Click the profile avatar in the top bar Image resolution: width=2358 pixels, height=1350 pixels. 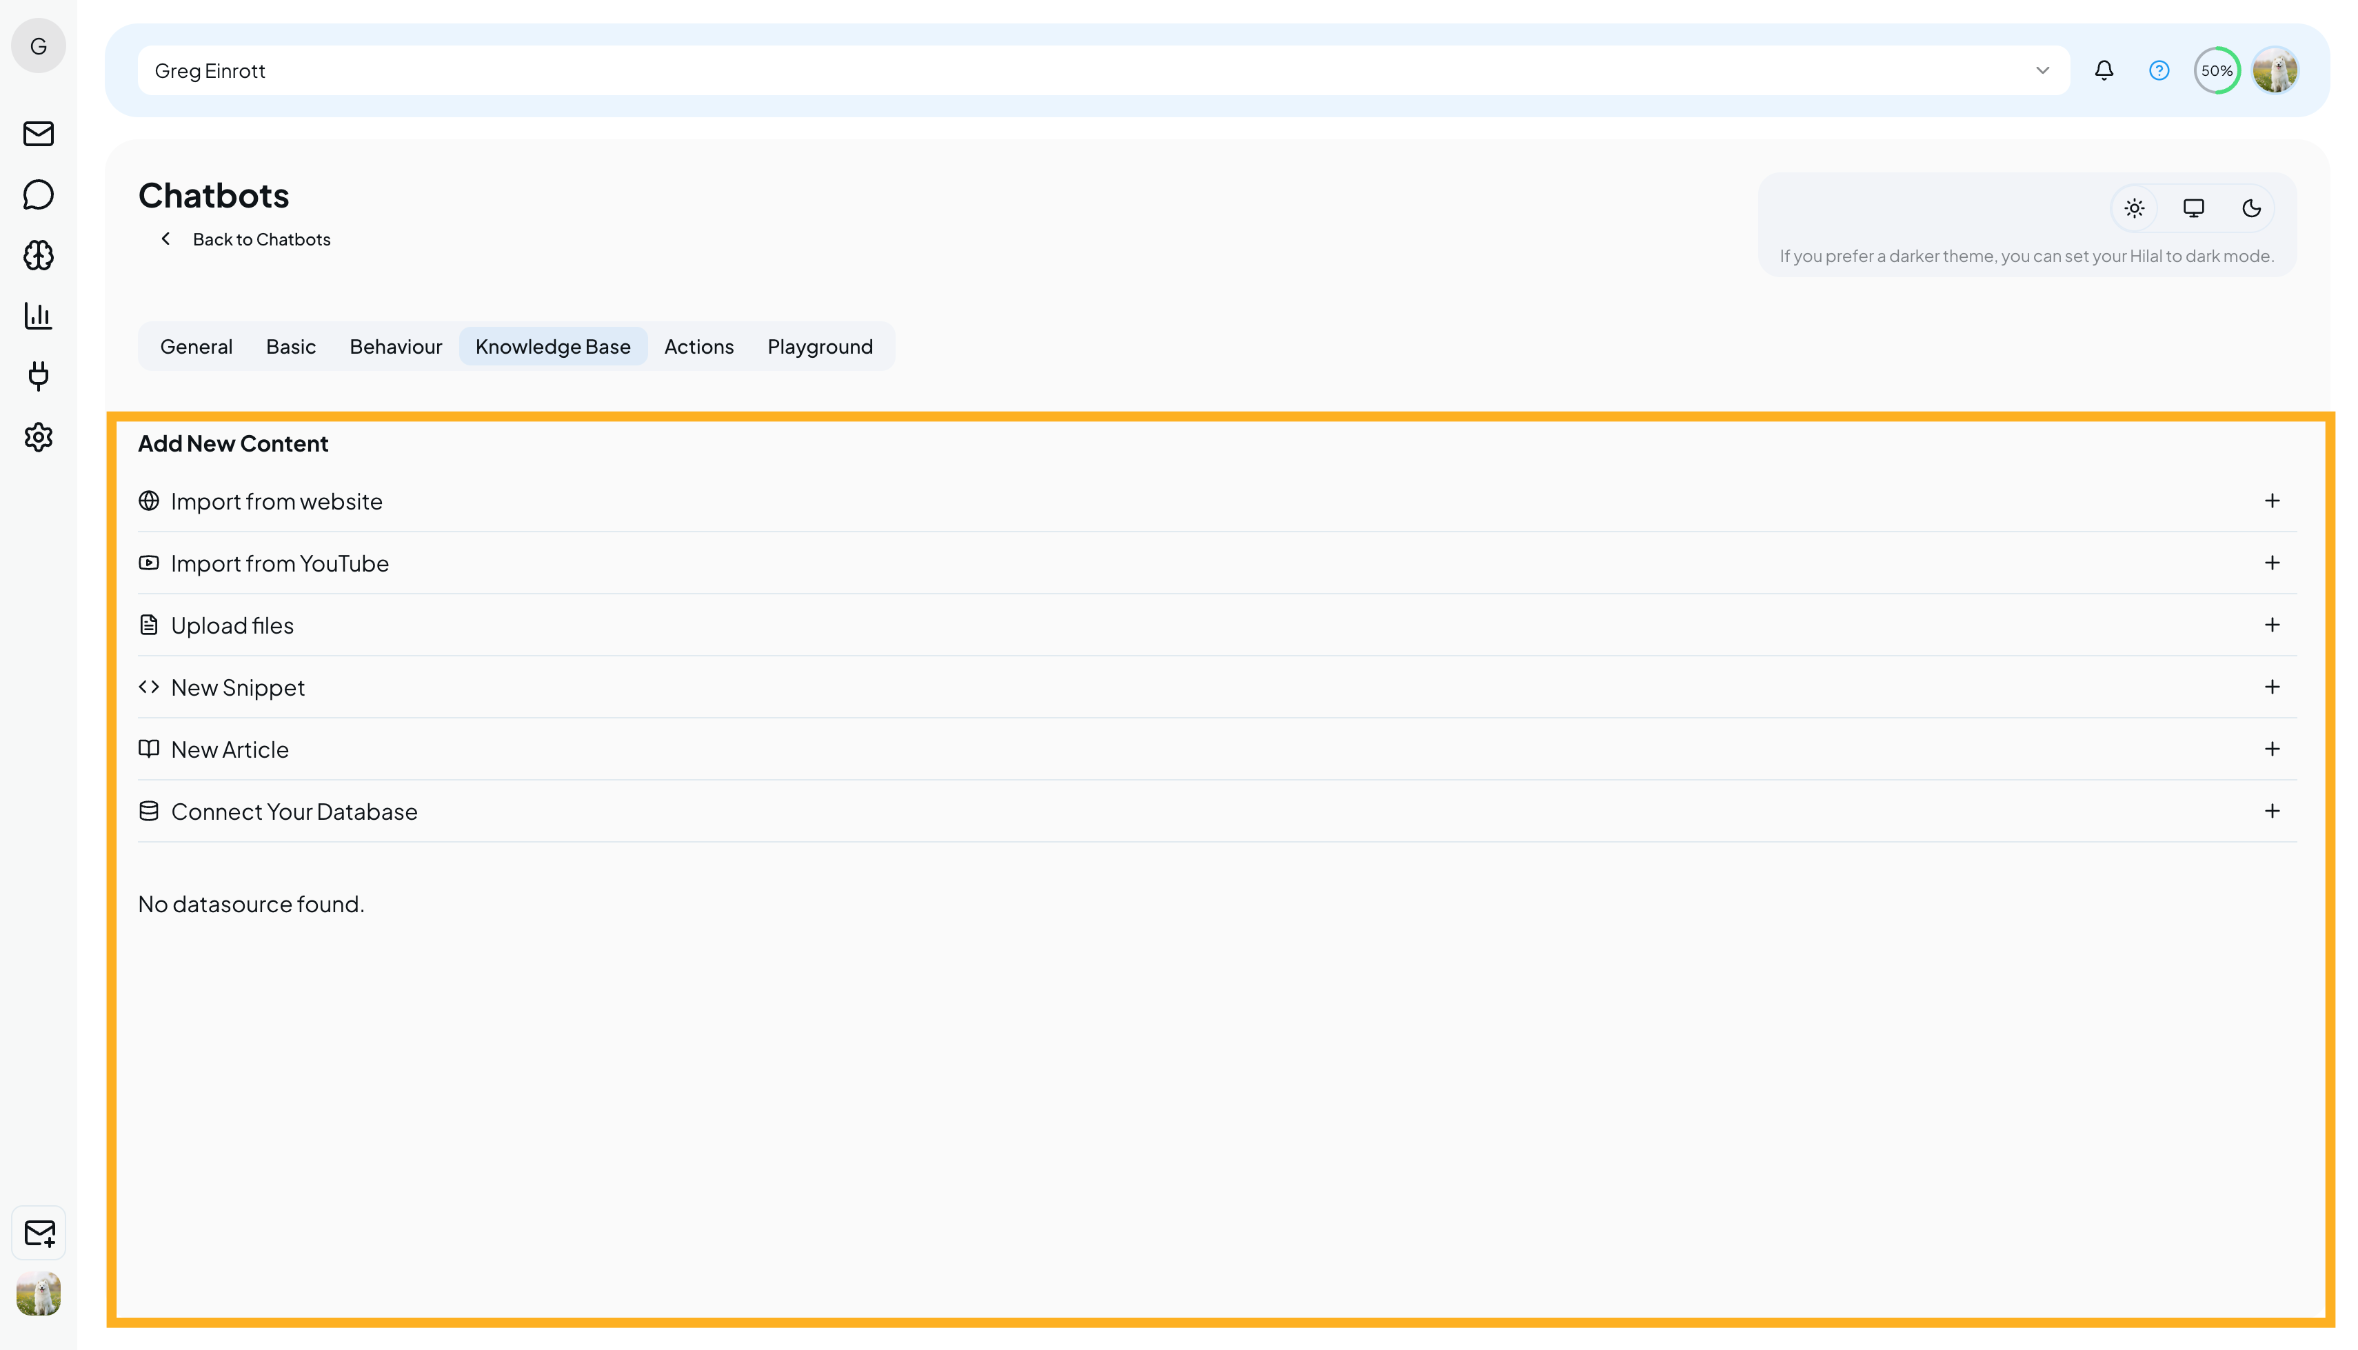pyautogui.click(x=2276, y=70)
